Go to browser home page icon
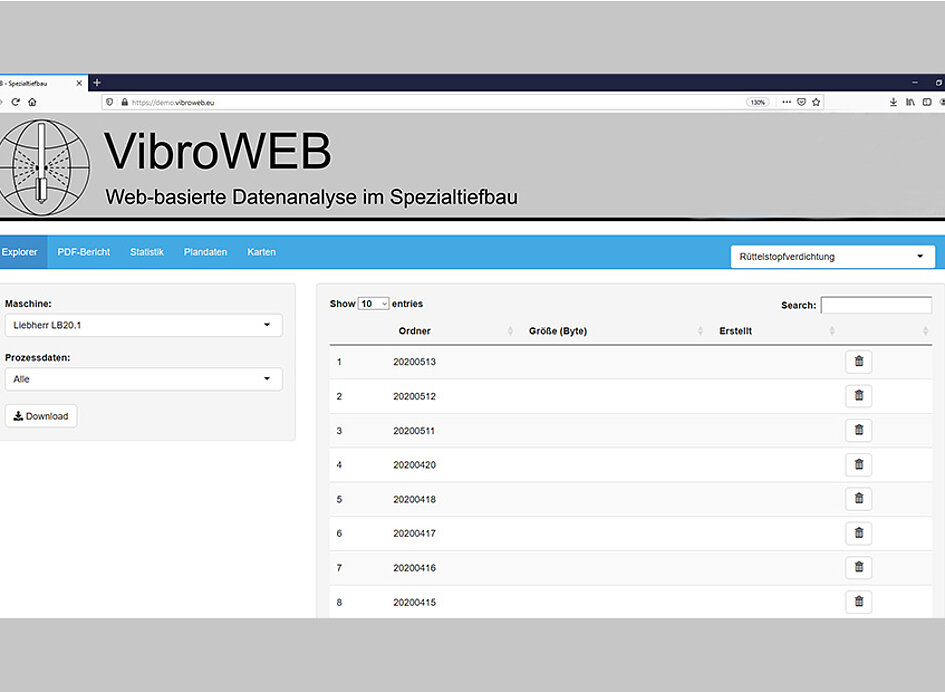Viewport: 945px width, 692px height. pyautogui.click(x=33, y=102)
